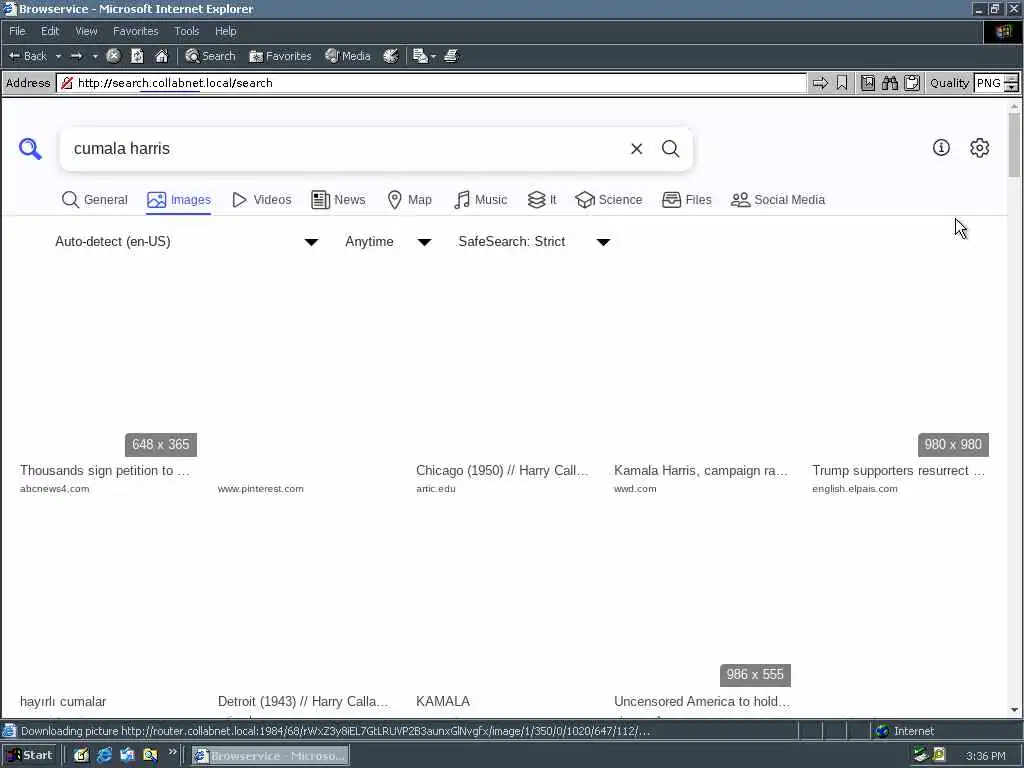
Task: Open the Media pane toolbar button
Action: (x=348, y=56)
